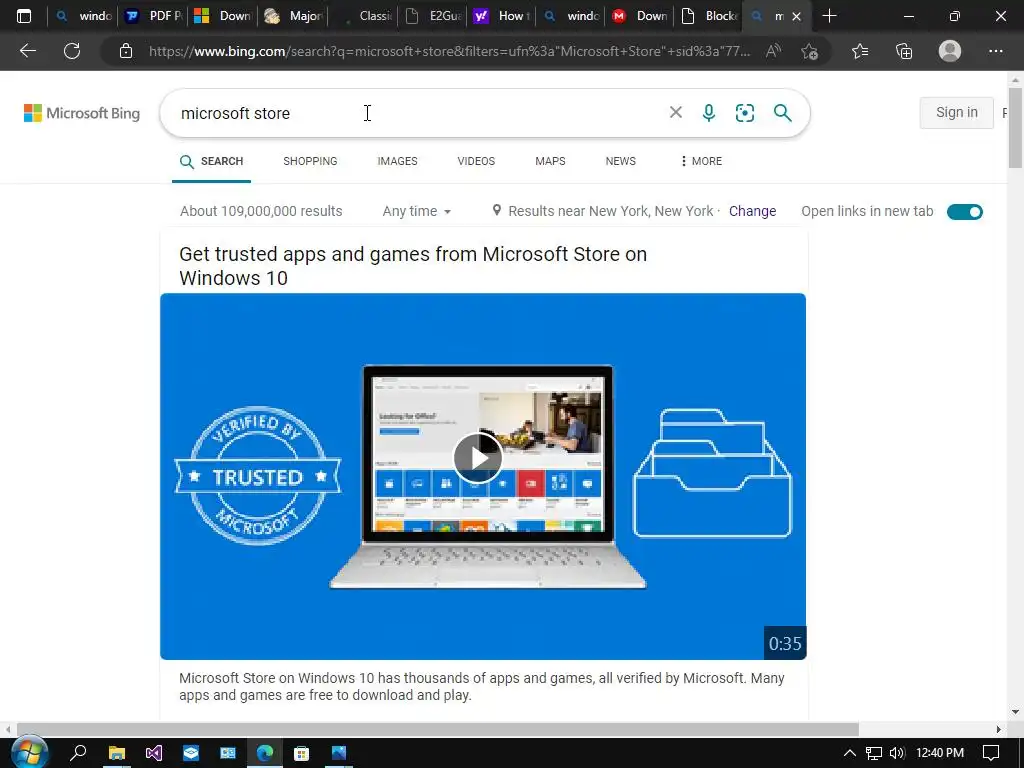Switch to the SHOPPING tab
The height and width of the screenshot is (768, 1024).
pyautogui.click(x=310, y=161)
